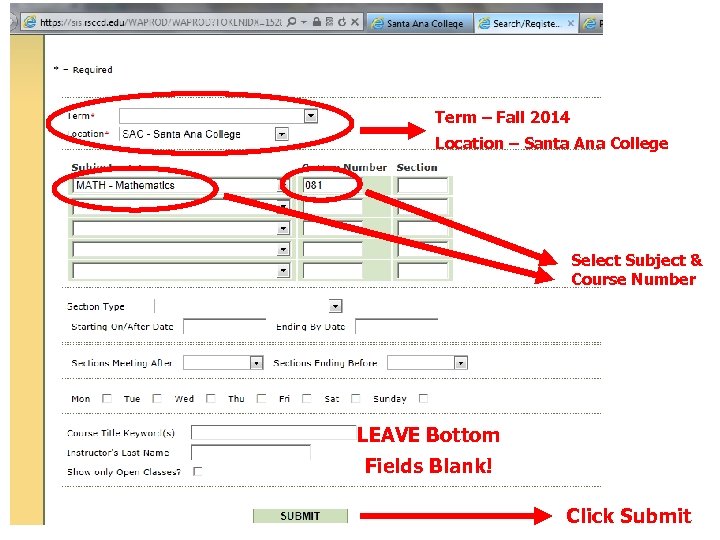Click the fifth row course number field
720x540 pixels.
(x=332, y=271)
